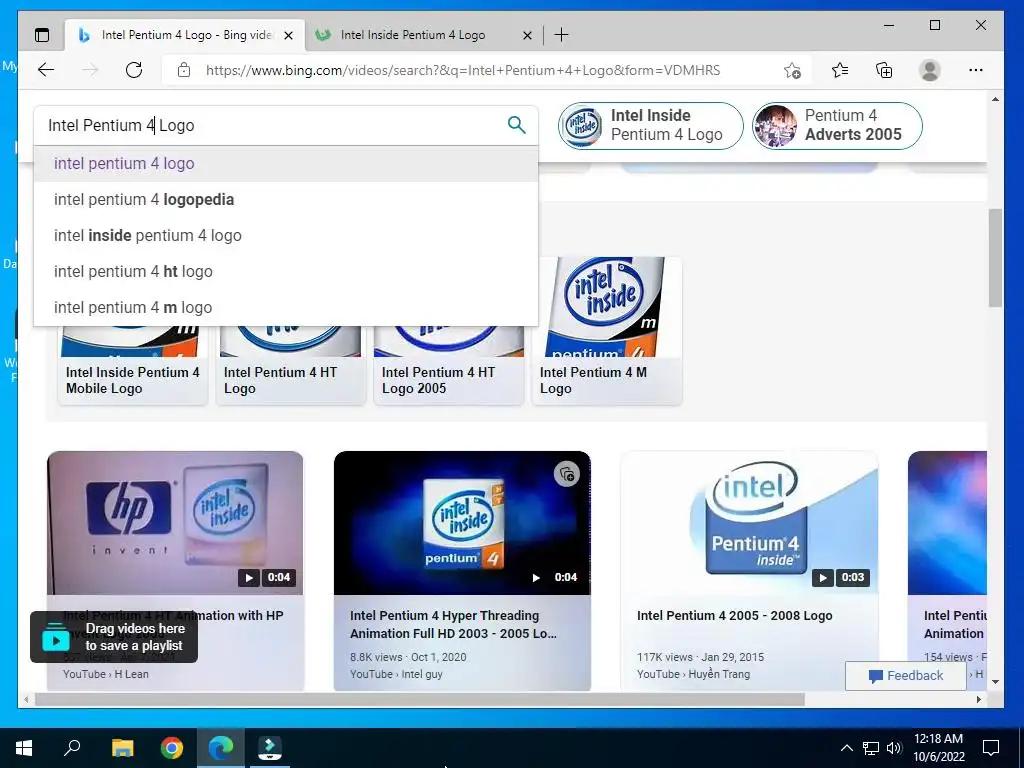This screenshot has width=1024, height=768.
Task: Open Intel Pentium 4 2005 - 2008 Logo title
Action: point(734,615)
